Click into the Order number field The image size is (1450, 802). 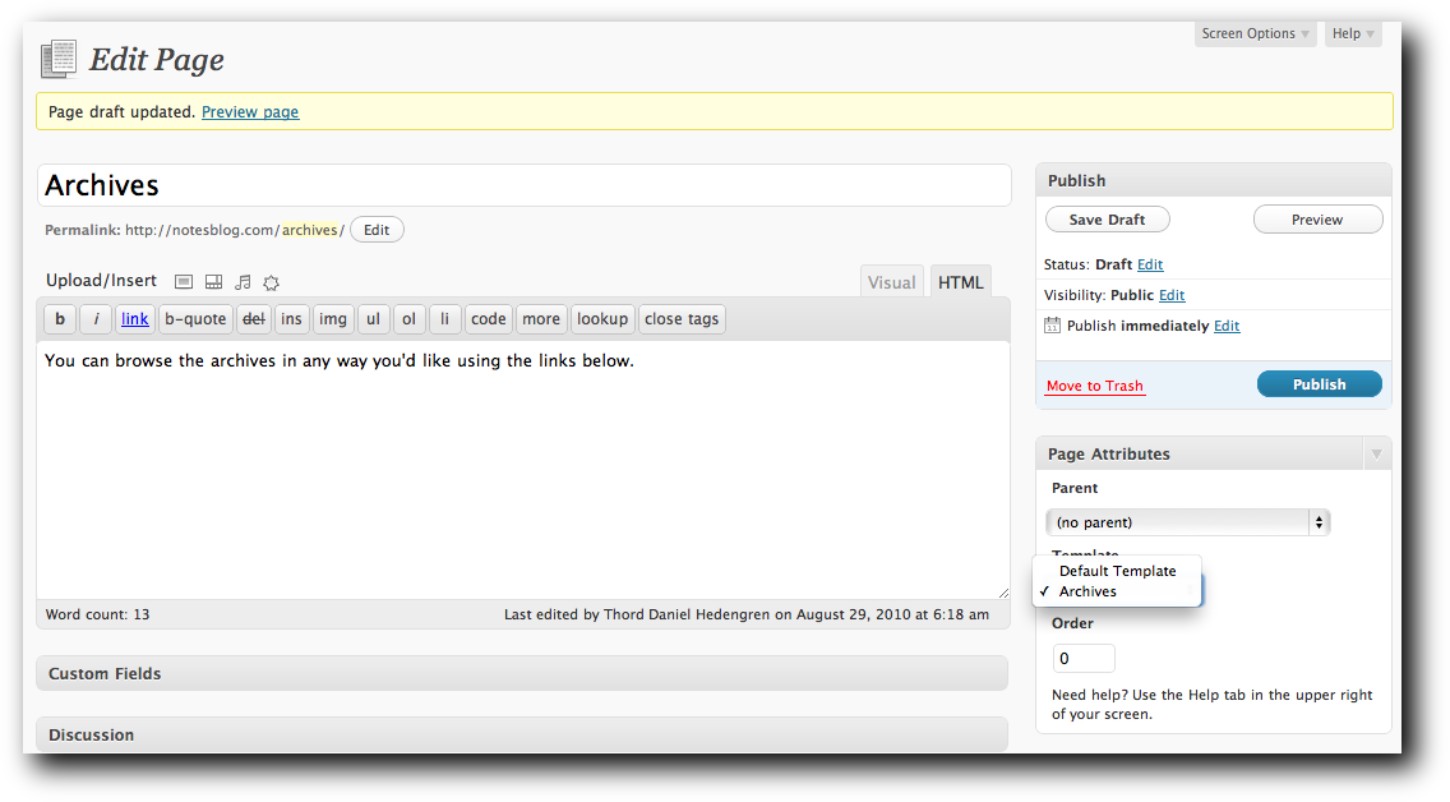pos(1084,658)
